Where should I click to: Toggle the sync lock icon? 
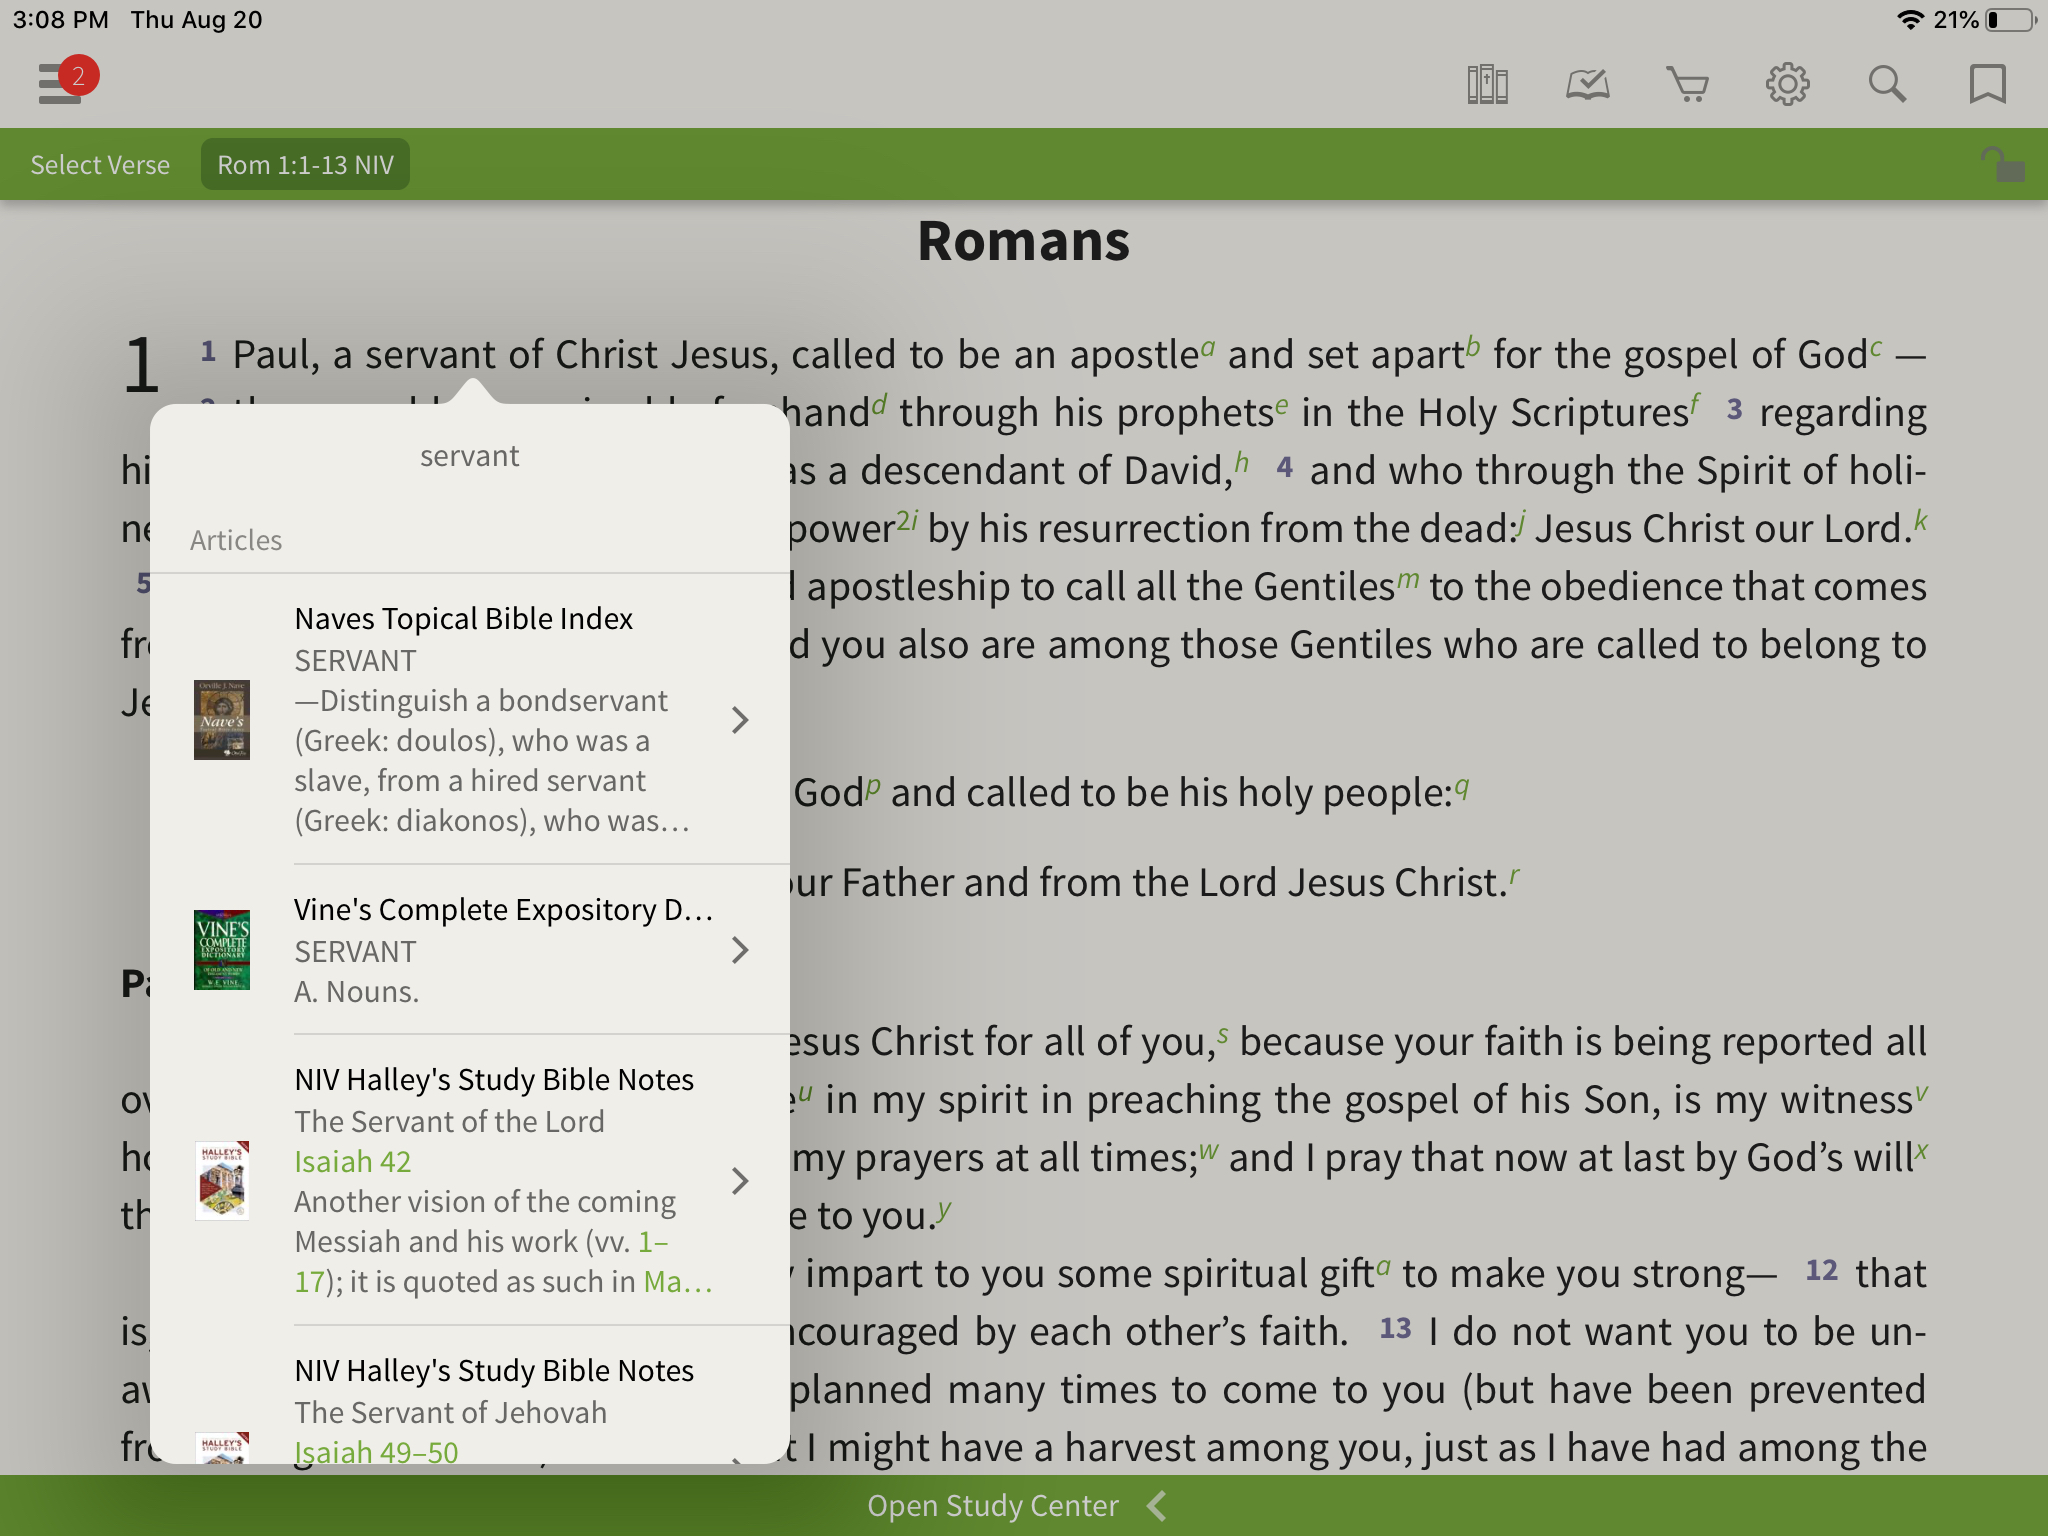[x=2002, y=164]
